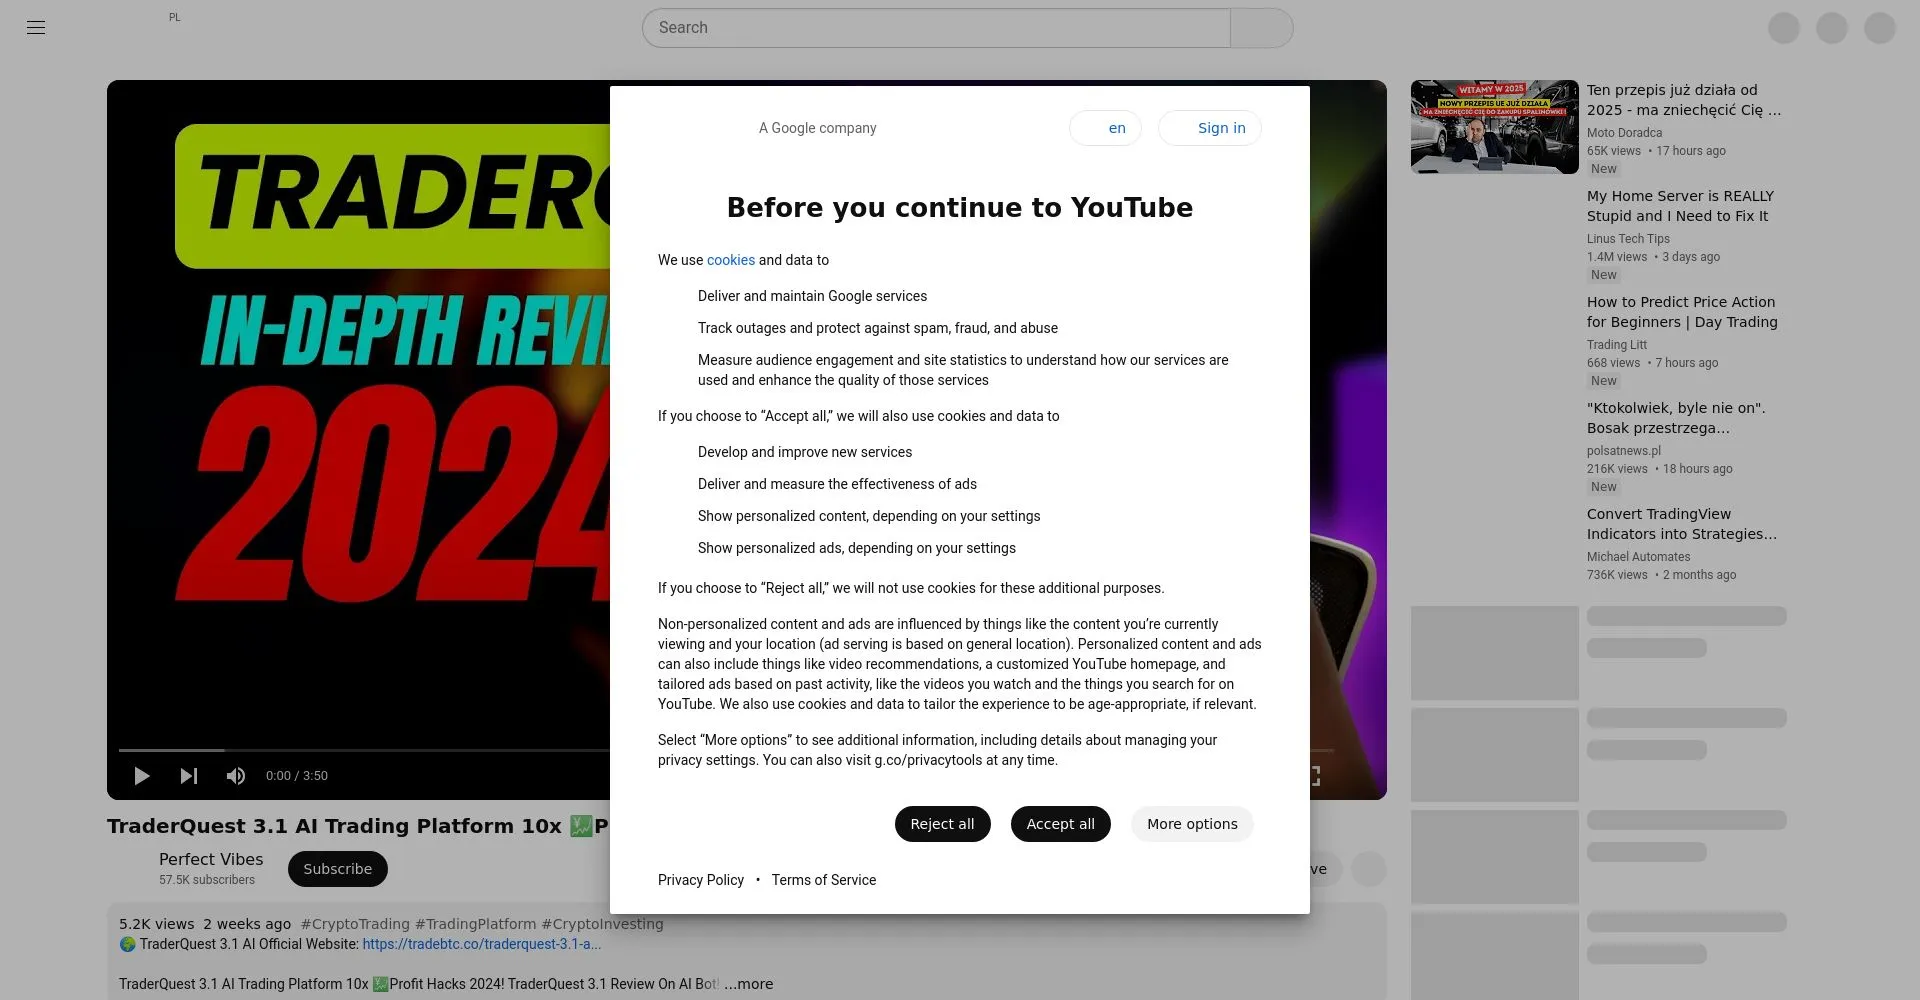Screen dimensions: 1920x1000
Task: Reject all cookies
Action: coord(942,824)
